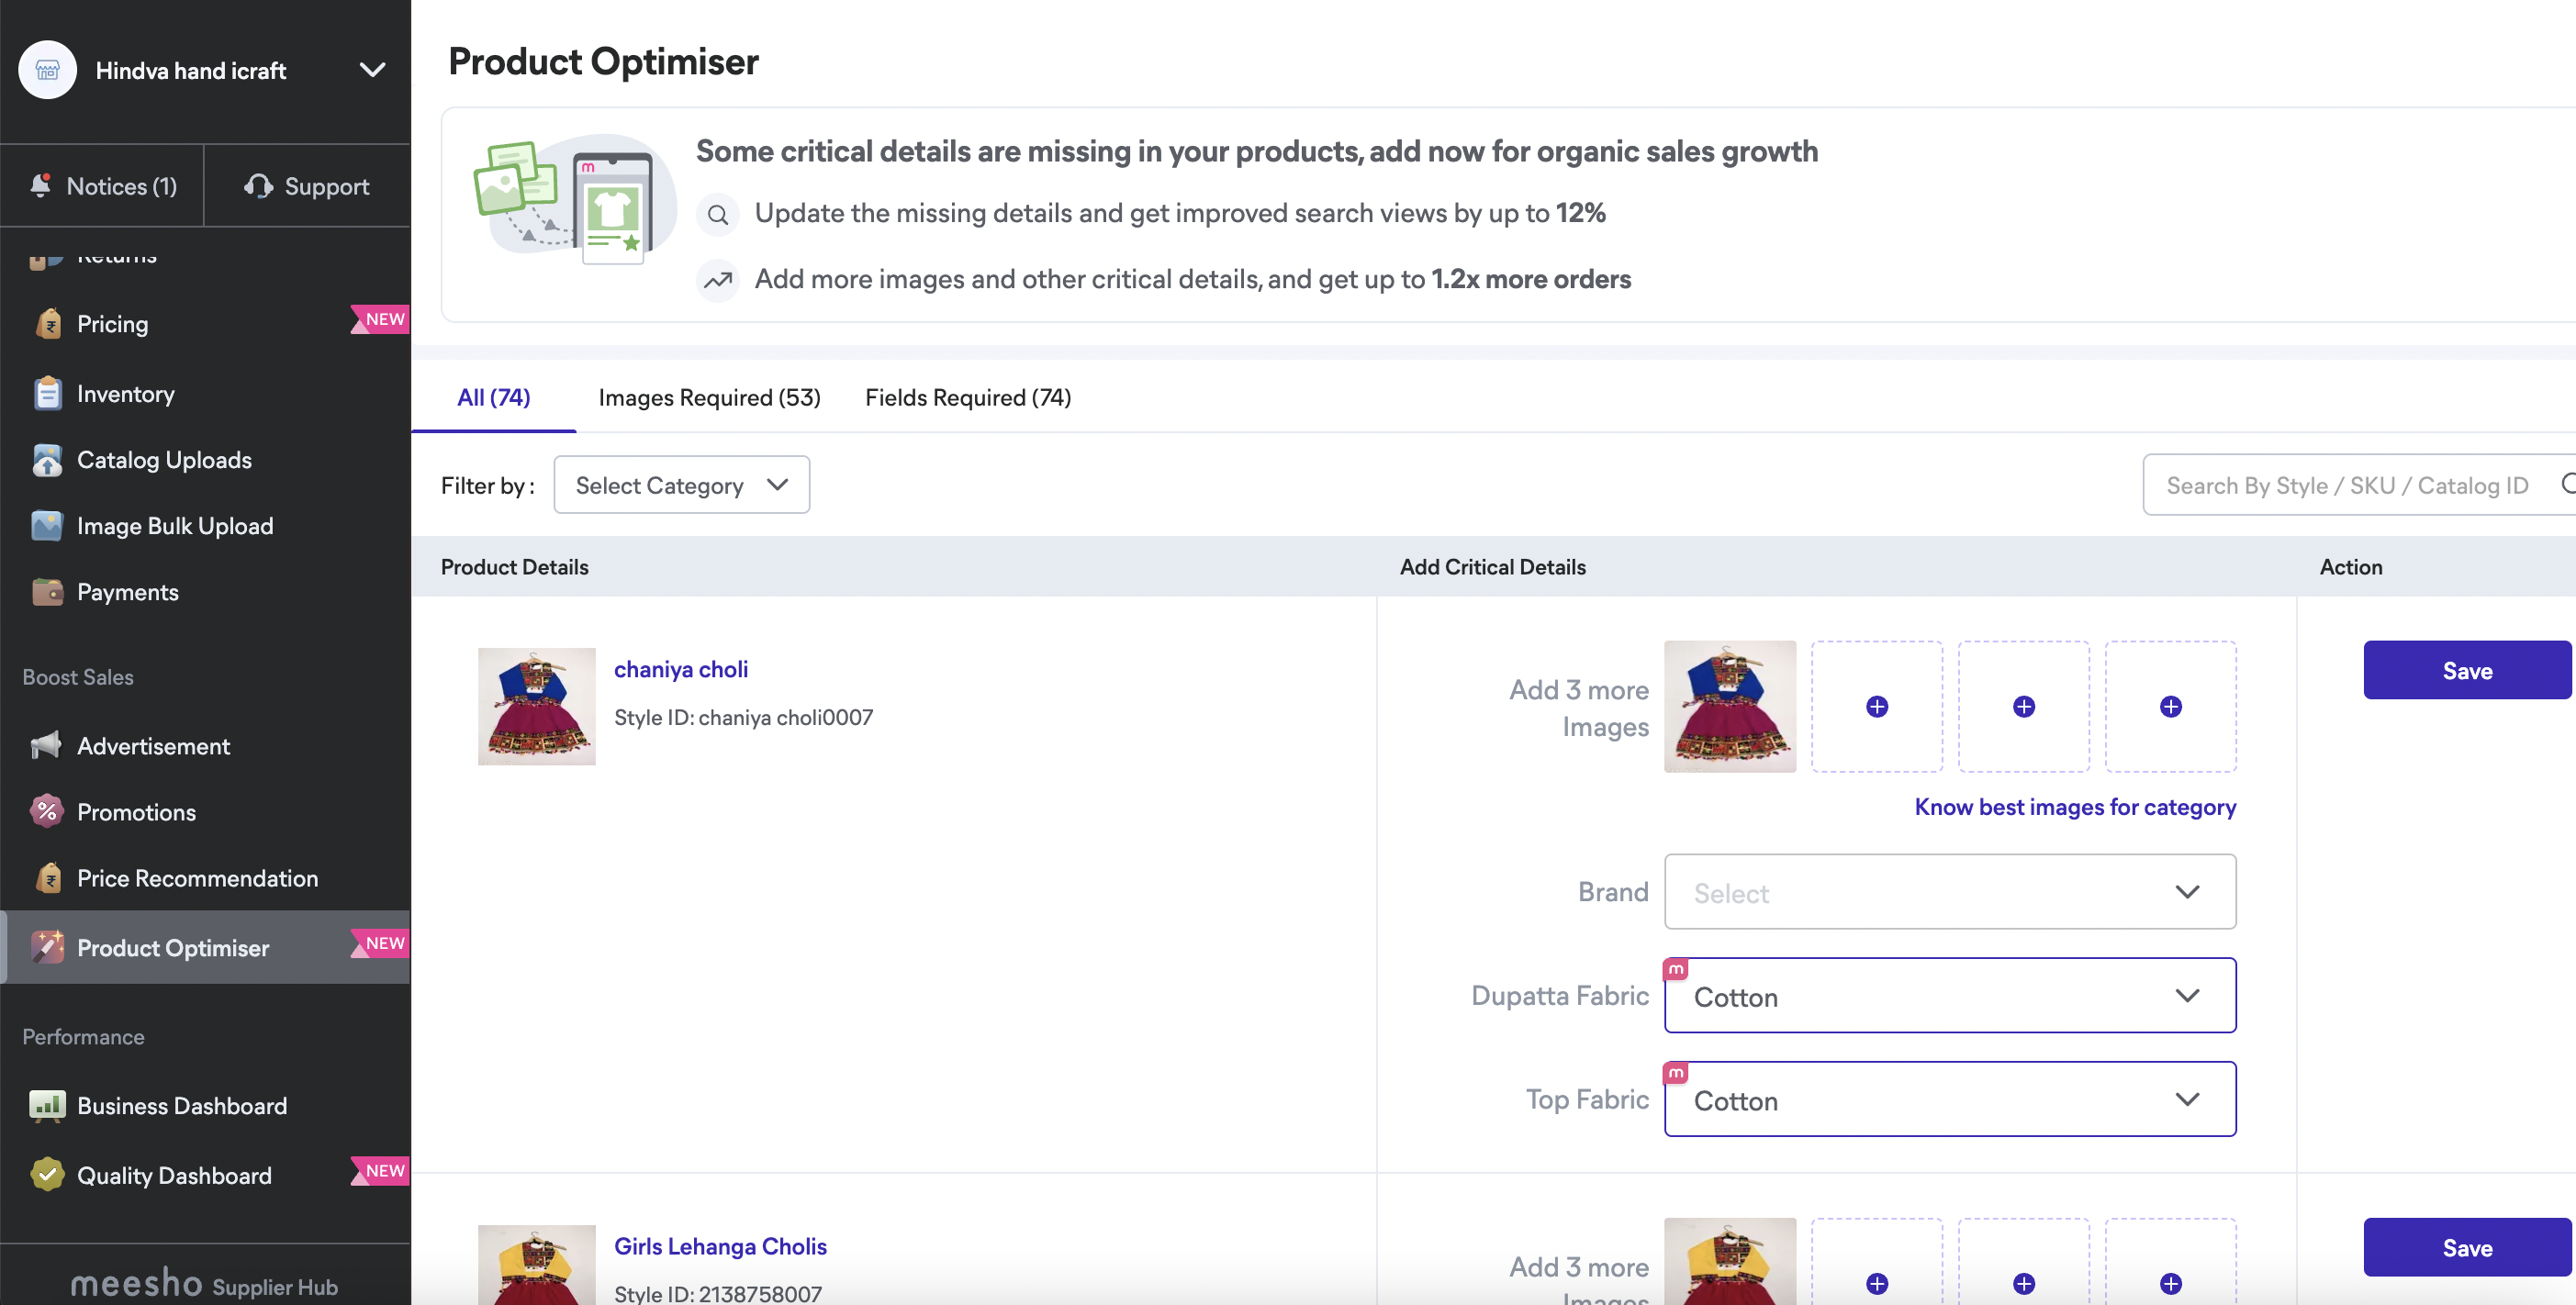The width and height of the screenshot is (2576, 1305).
Task: Open the Payments section
Action: click(127, 591)
